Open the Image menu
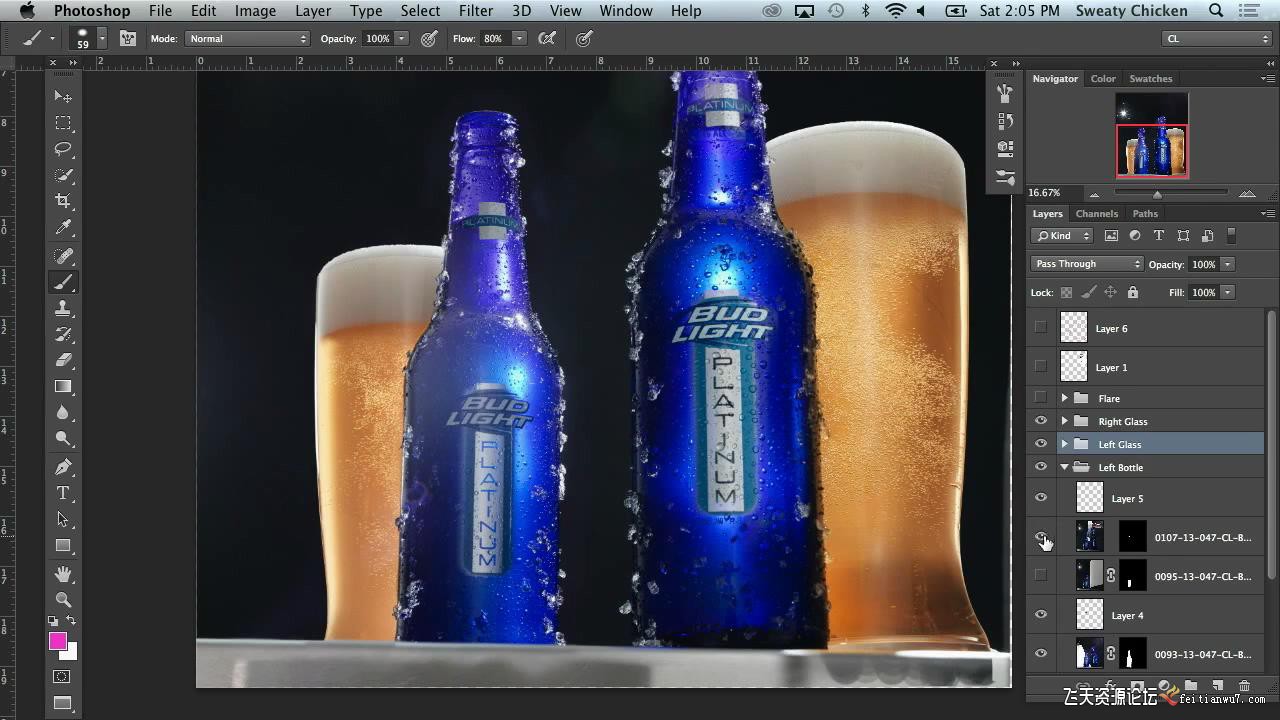 pos(255,11)
